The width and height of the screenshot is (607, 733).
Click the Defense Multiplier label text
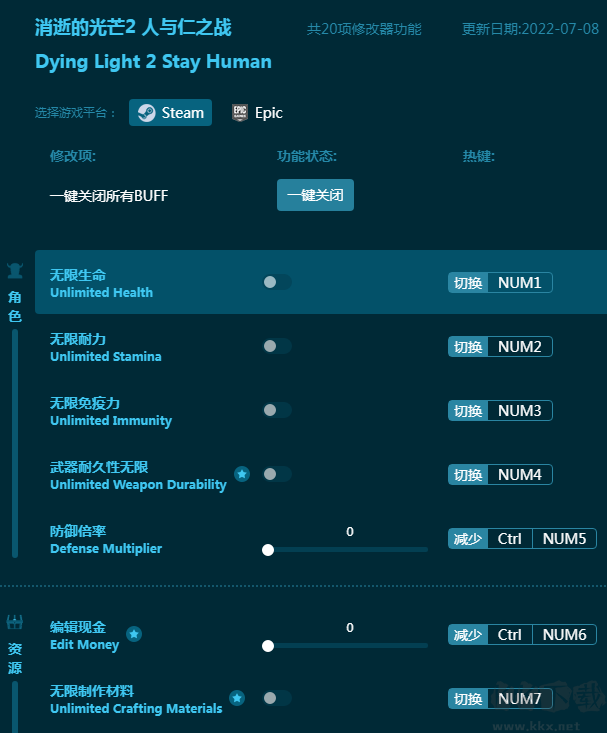click(106, 548)
